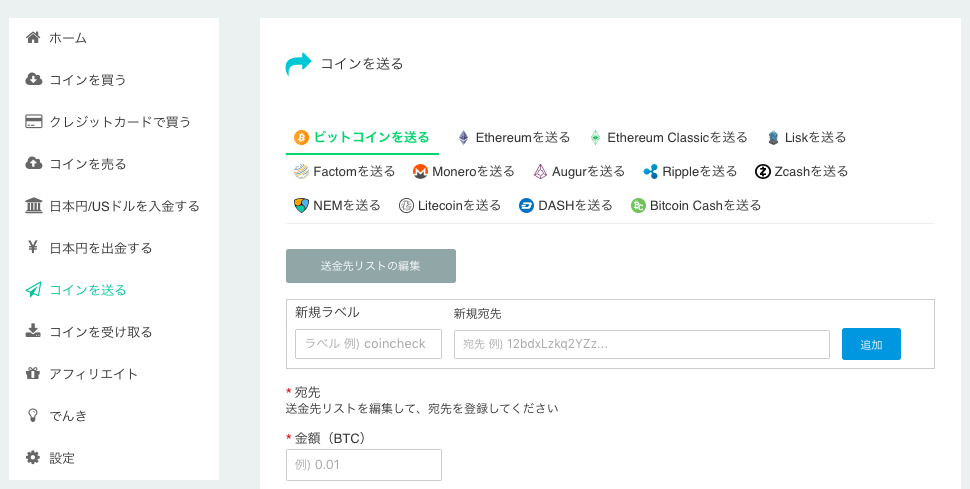This screenshot has width=970, height=489.
Task: Select the Bitcoin Cashを送る tab
Action: click(x=696, y=206)
